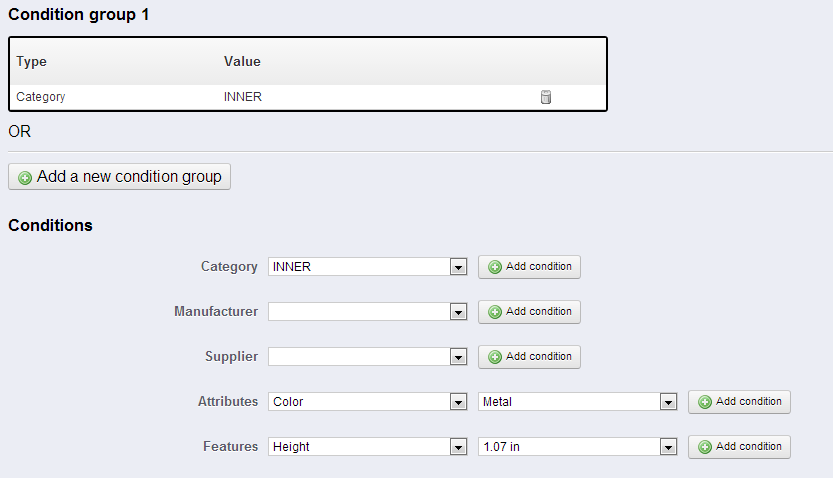Add condition for Attributes
This screenshot has height=478, width=833.
[x=740, y=402]
